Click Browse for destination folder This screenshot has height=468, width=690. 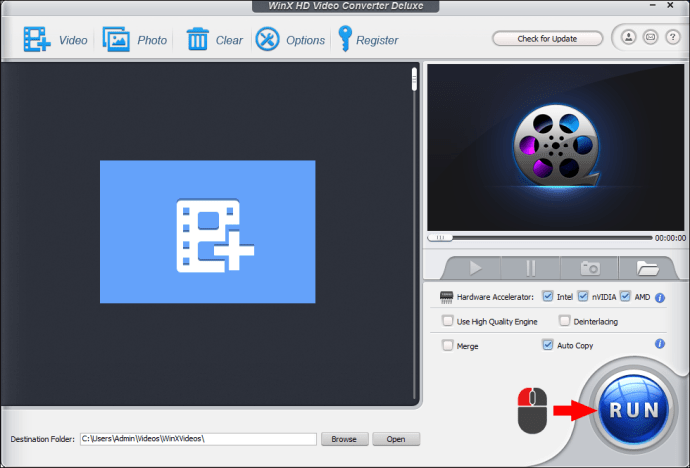point(345,439)
